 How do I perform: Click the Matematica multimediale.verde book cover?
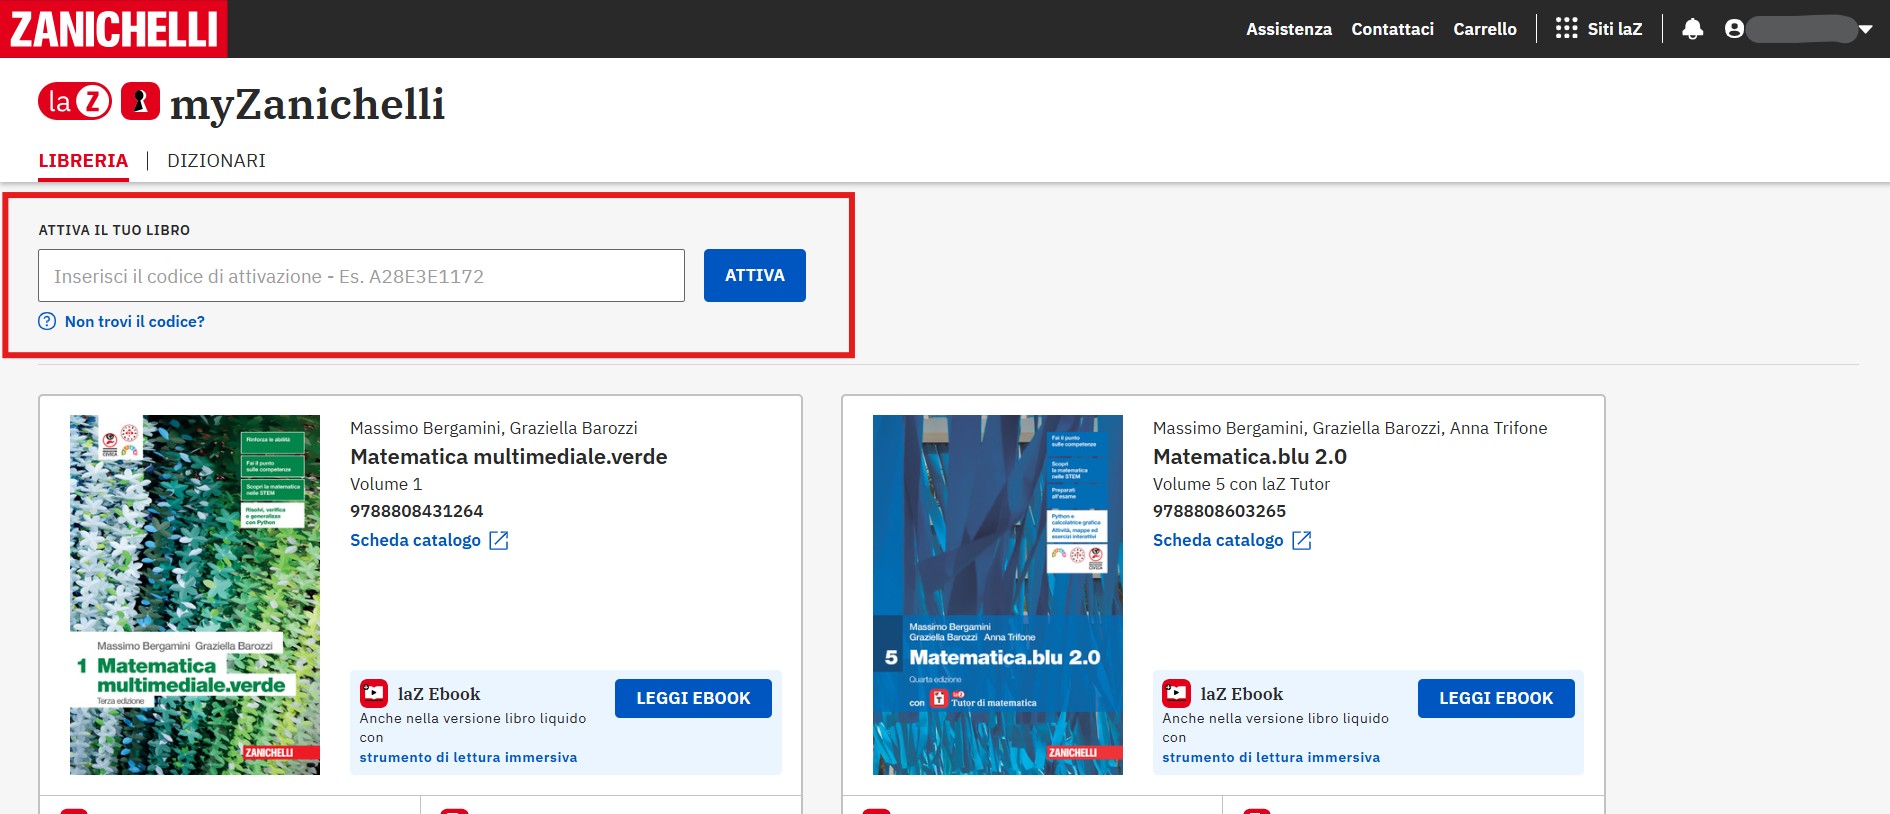[195, 595]
